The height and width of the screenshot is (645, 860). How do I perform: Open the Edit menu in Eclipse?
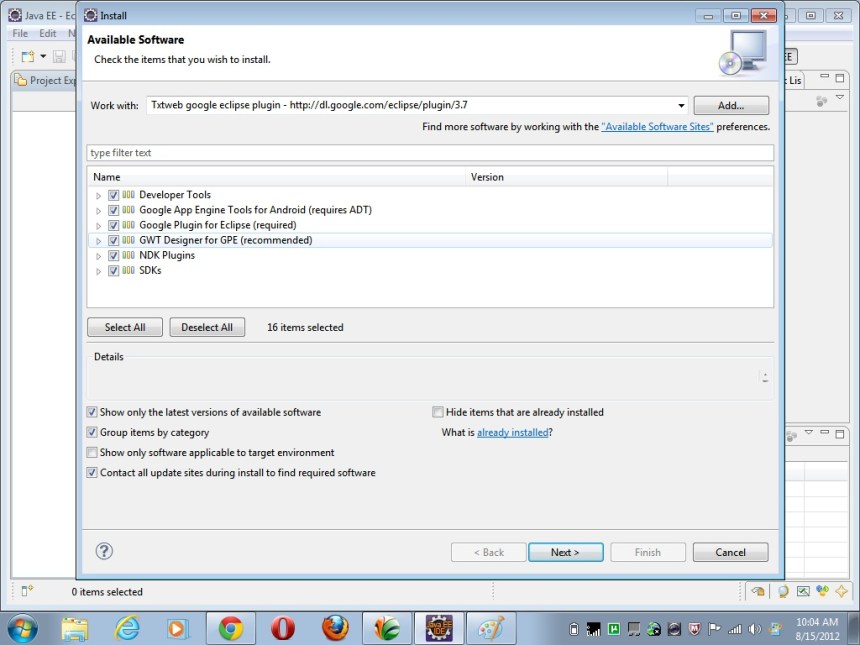click(47, 33)
